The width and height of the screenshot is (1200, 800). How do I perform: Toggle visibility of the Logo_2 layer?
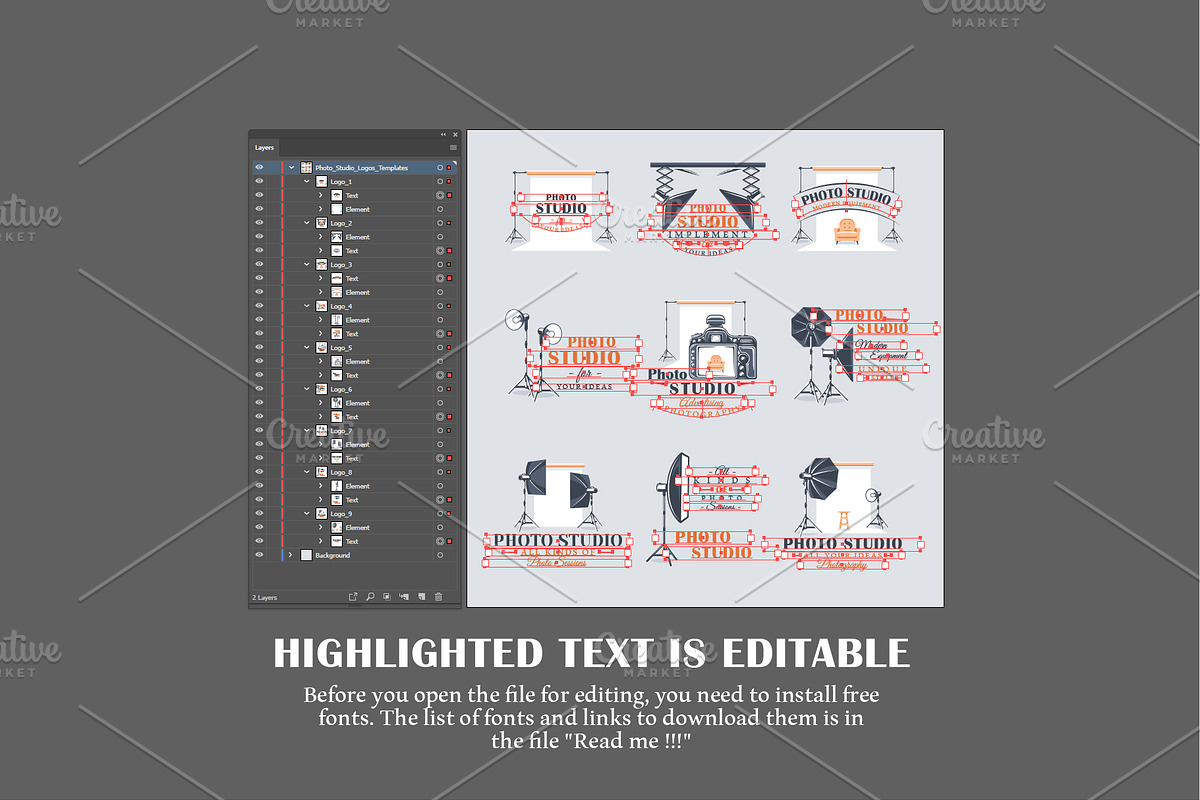tap(259, 223)
